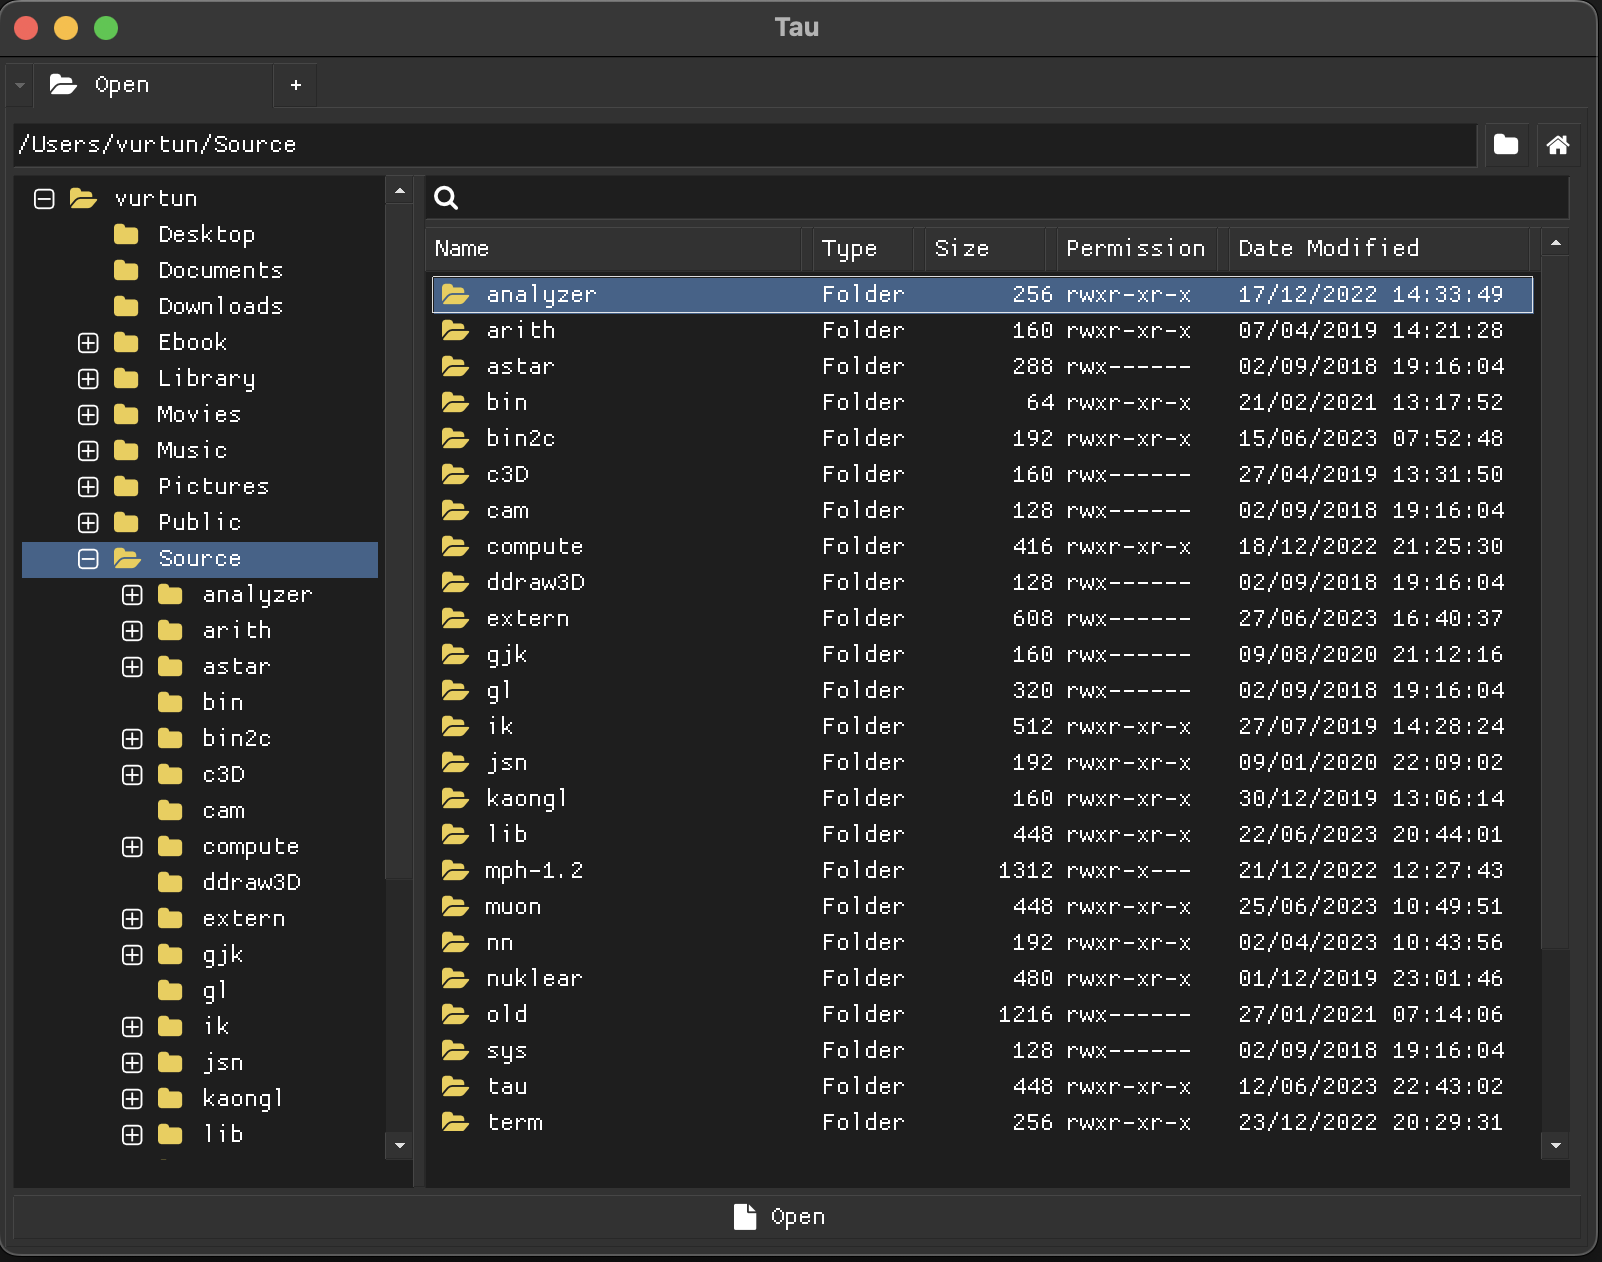Click the folder icon beside vurtun root
This screenshot has width=1602, height=1262.
[83, 198]
